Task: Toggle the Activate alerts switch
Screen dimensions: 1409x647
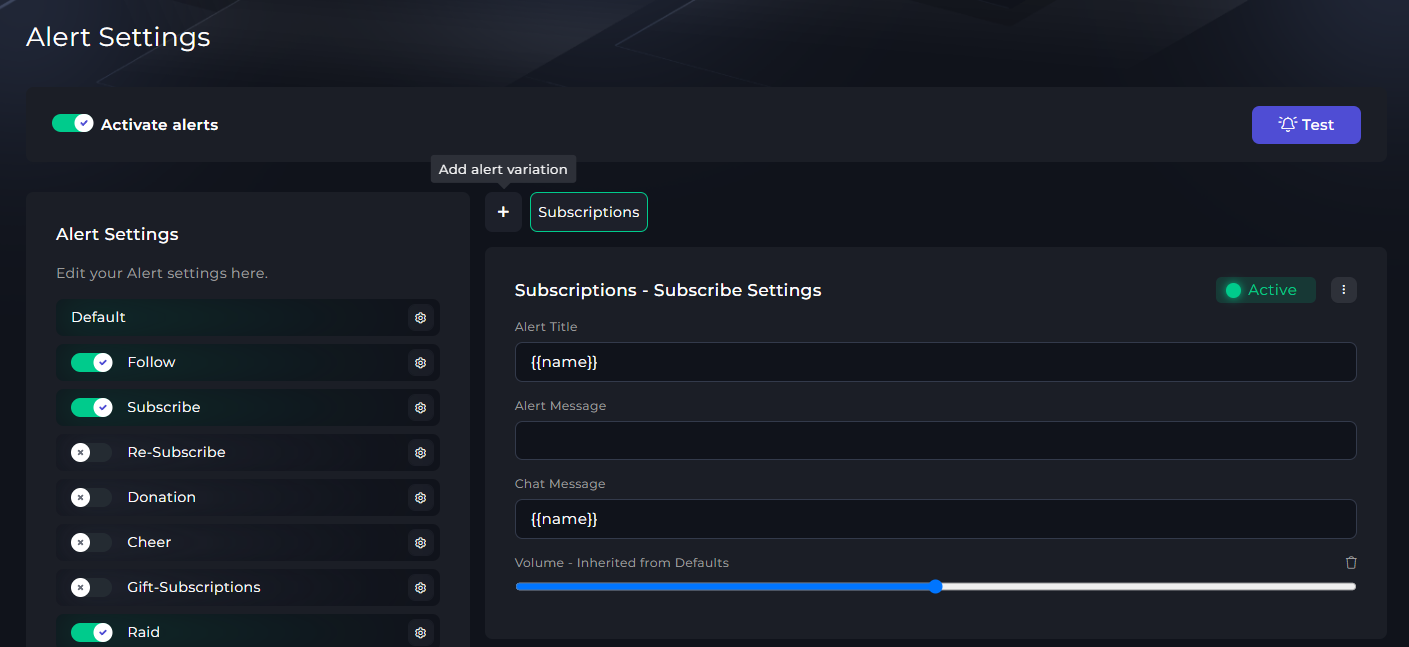Action: (x=73, y=124)
